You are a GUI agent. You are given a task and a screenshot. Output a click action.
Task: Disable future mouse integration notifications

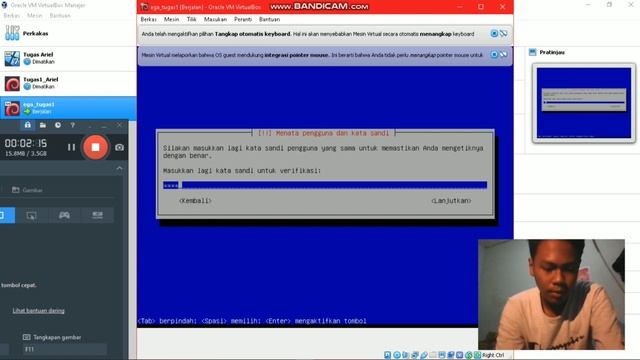(x=503, y=54)
